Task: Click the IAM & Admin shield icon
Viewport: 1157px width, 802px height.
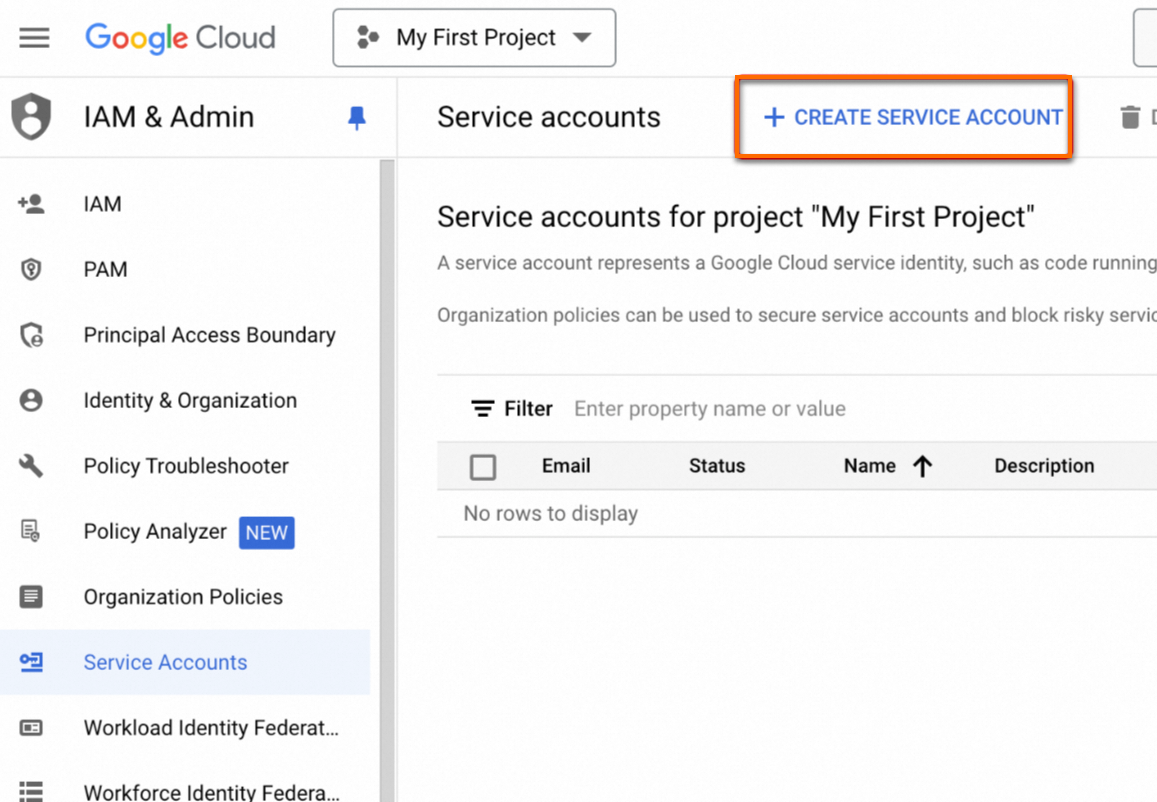Action: point(31,117)
